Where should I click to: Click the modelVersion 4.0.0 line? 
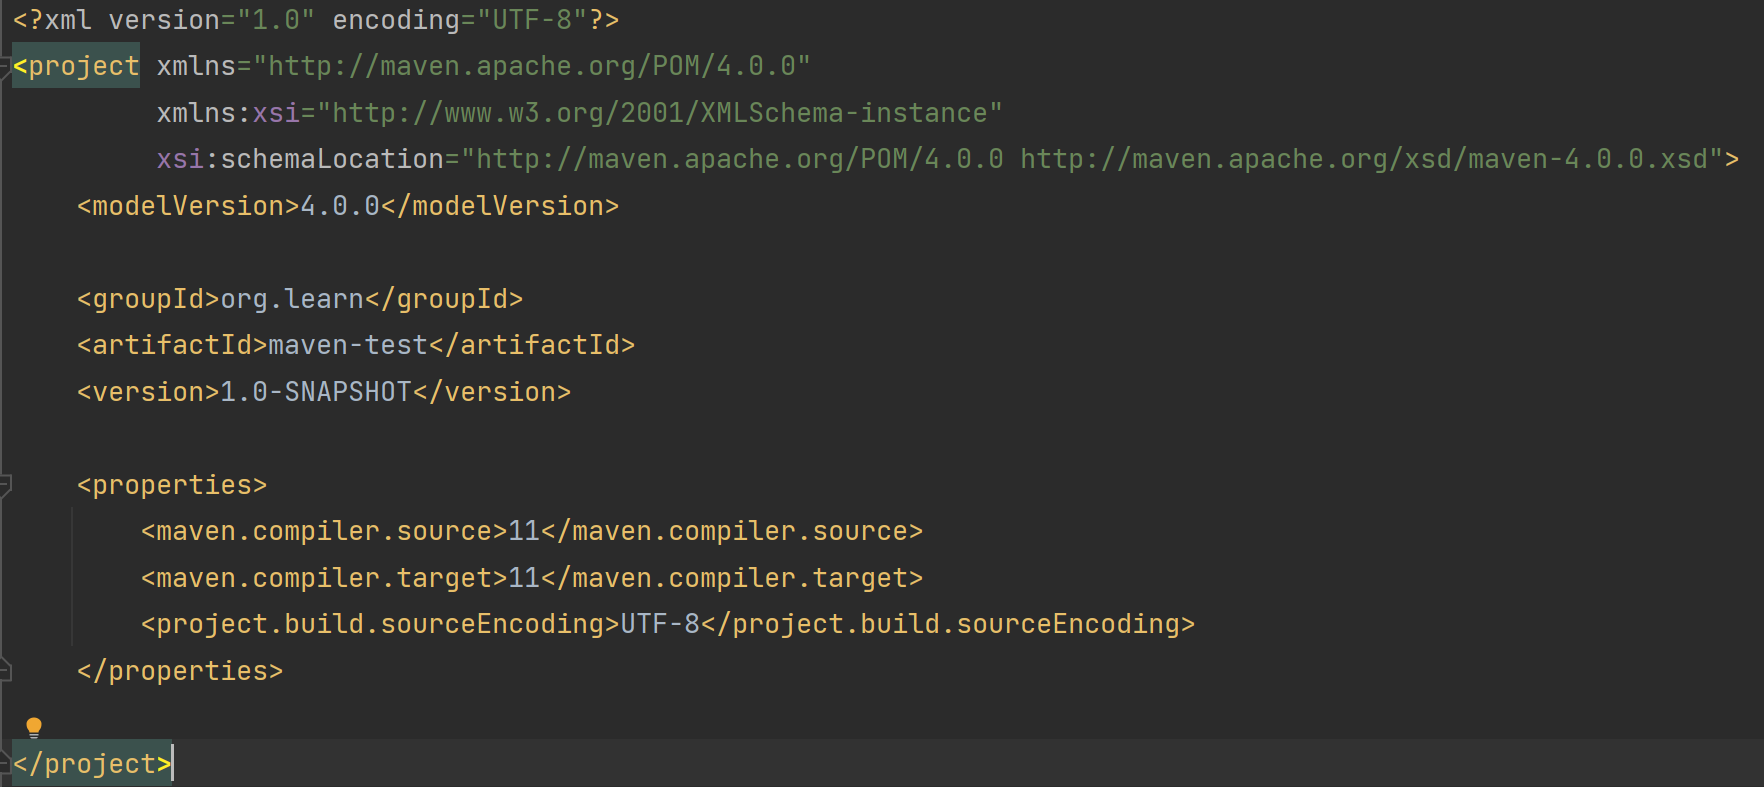pos(348,206)
